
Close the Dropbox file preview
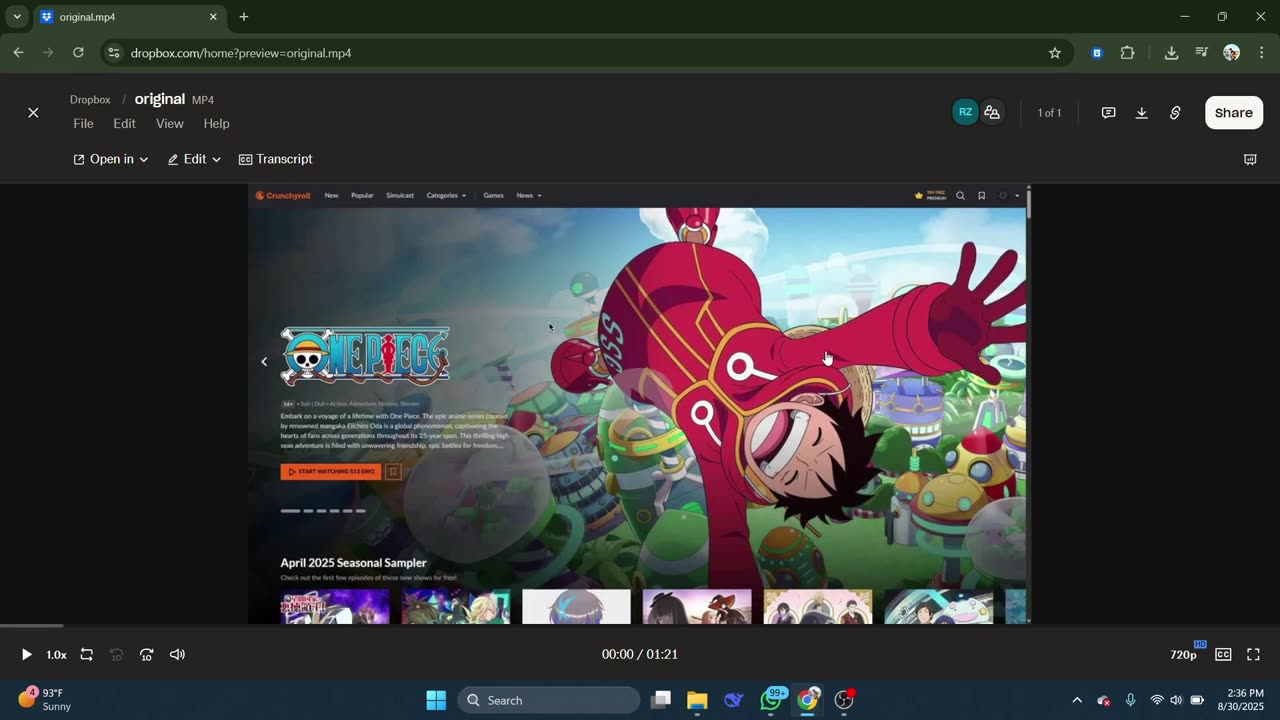pyautogui.click(x=33, y=113)
